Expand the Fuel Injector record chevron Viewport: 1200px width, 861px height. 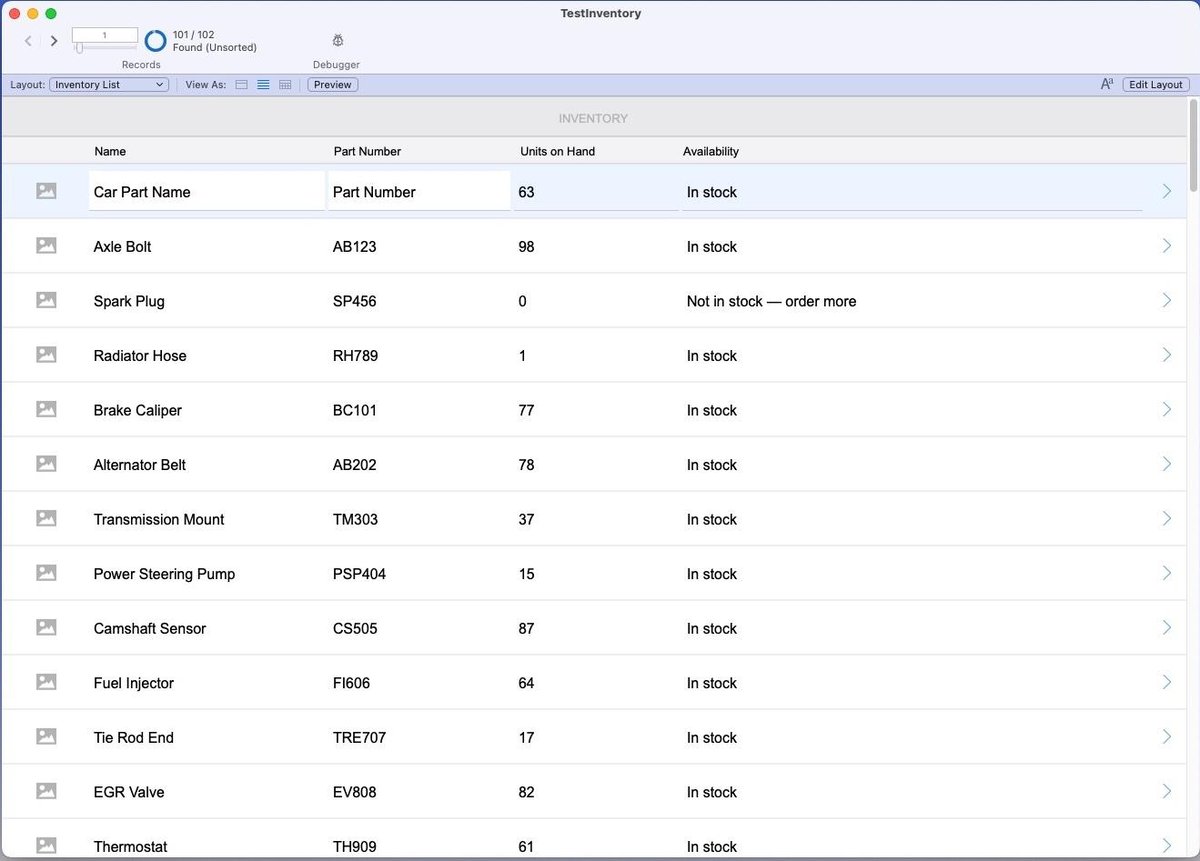coord(1167,682)
